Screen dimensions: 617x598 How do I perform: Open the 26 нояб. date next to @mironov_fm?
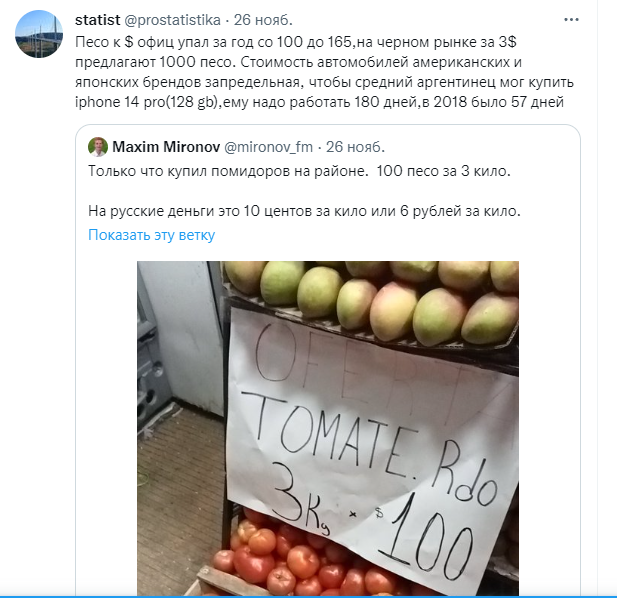click(355, 147)
